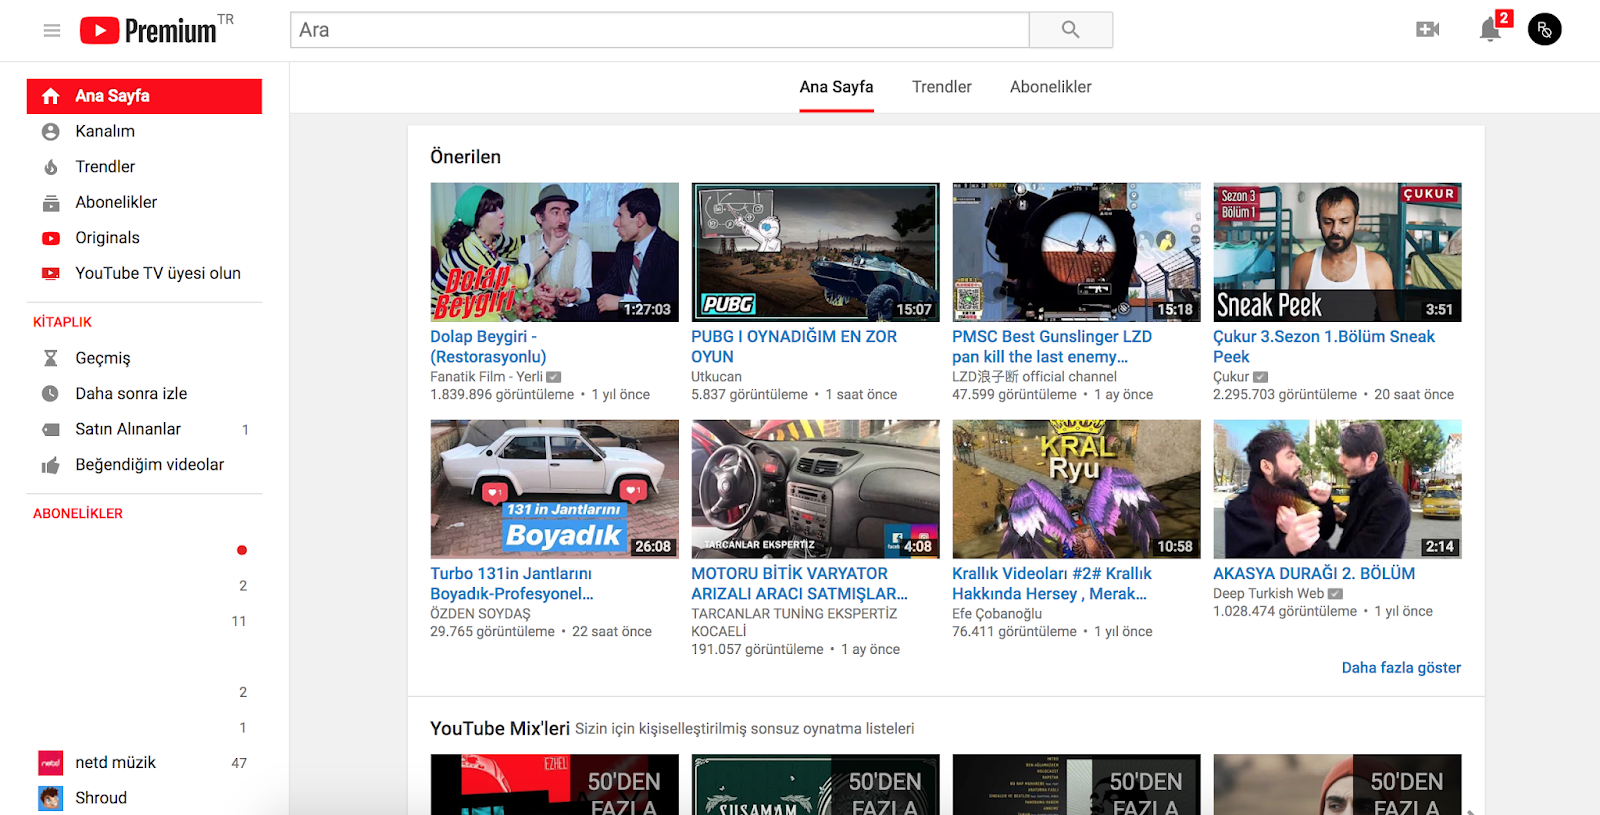
Task: Open the hamburger guide menu
Action: tap(52, 31)
